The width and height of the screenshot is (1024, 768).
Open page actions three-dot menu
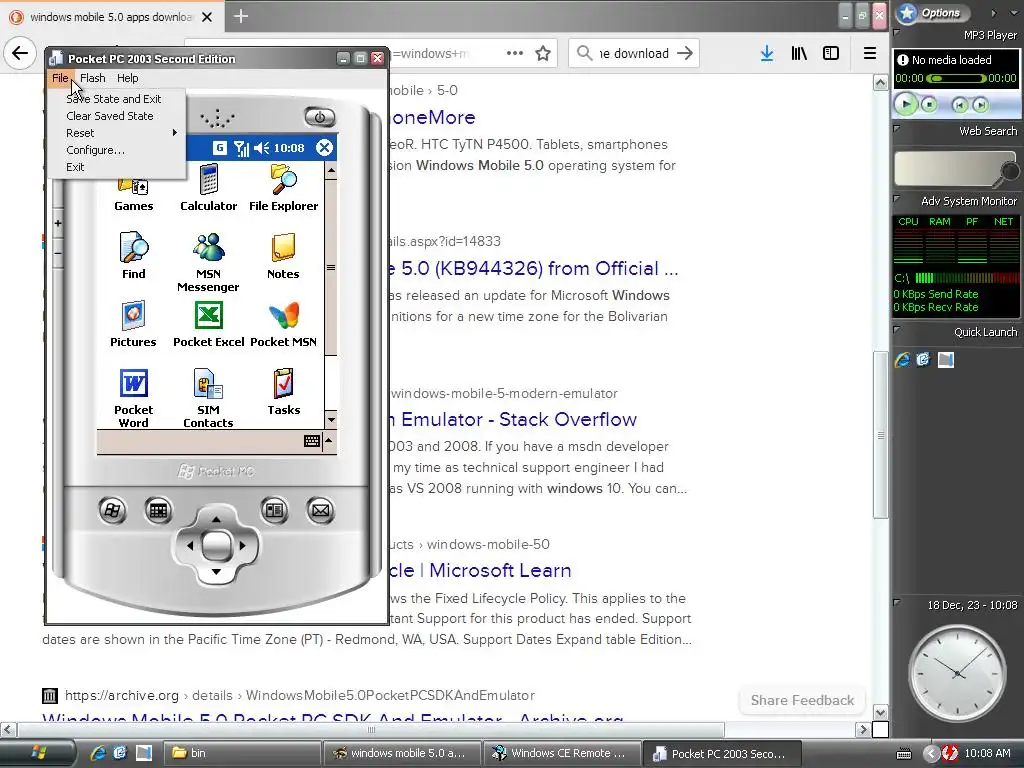(515, 54)
